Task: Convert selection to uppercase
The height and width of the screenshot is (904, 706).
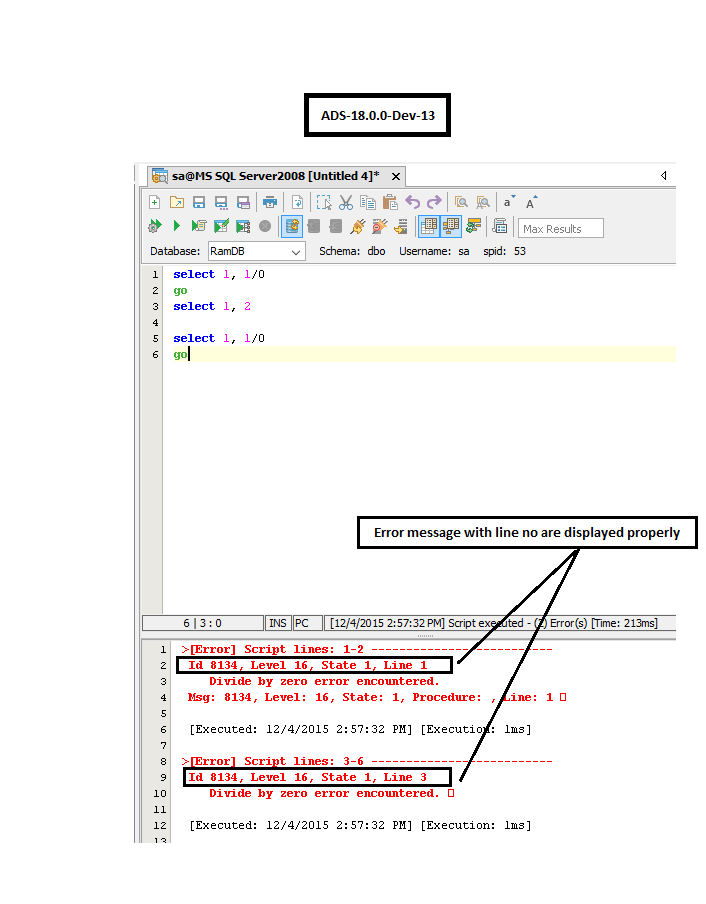Action: click(x=531, y=202)
